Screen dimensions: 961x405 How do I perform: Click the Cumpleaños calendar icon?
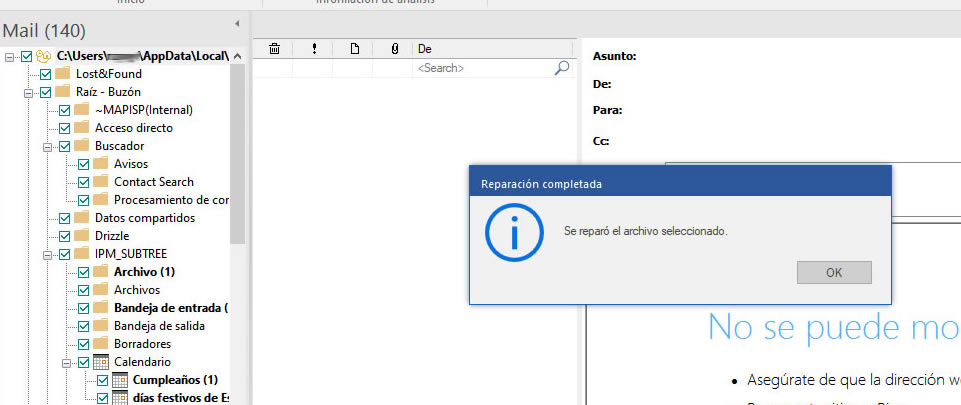pyautogui.click(x=120, y=379)
